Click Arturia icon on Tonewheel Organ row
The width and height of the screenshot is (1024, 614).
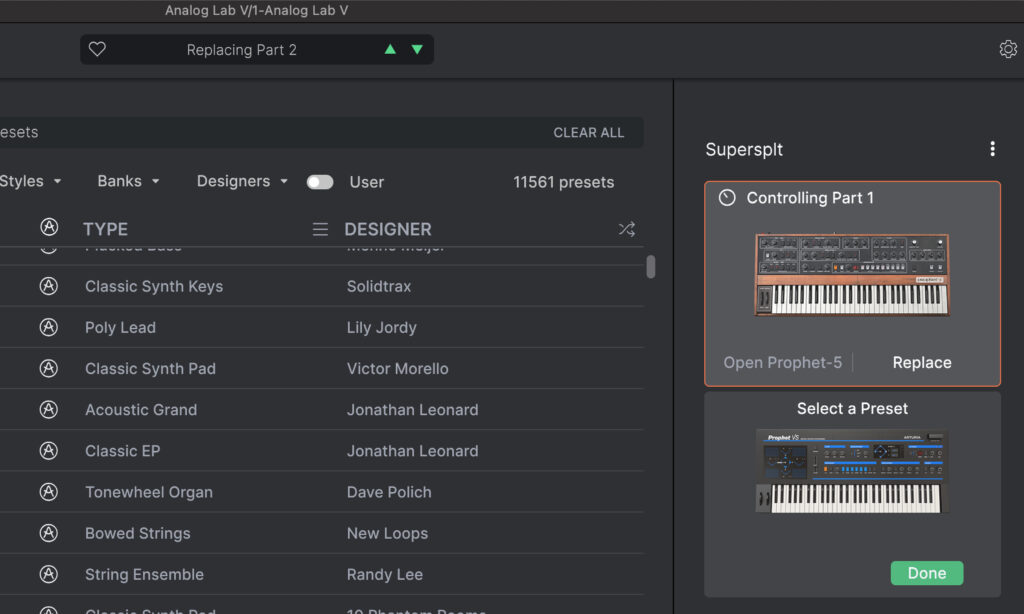[49, 492]
